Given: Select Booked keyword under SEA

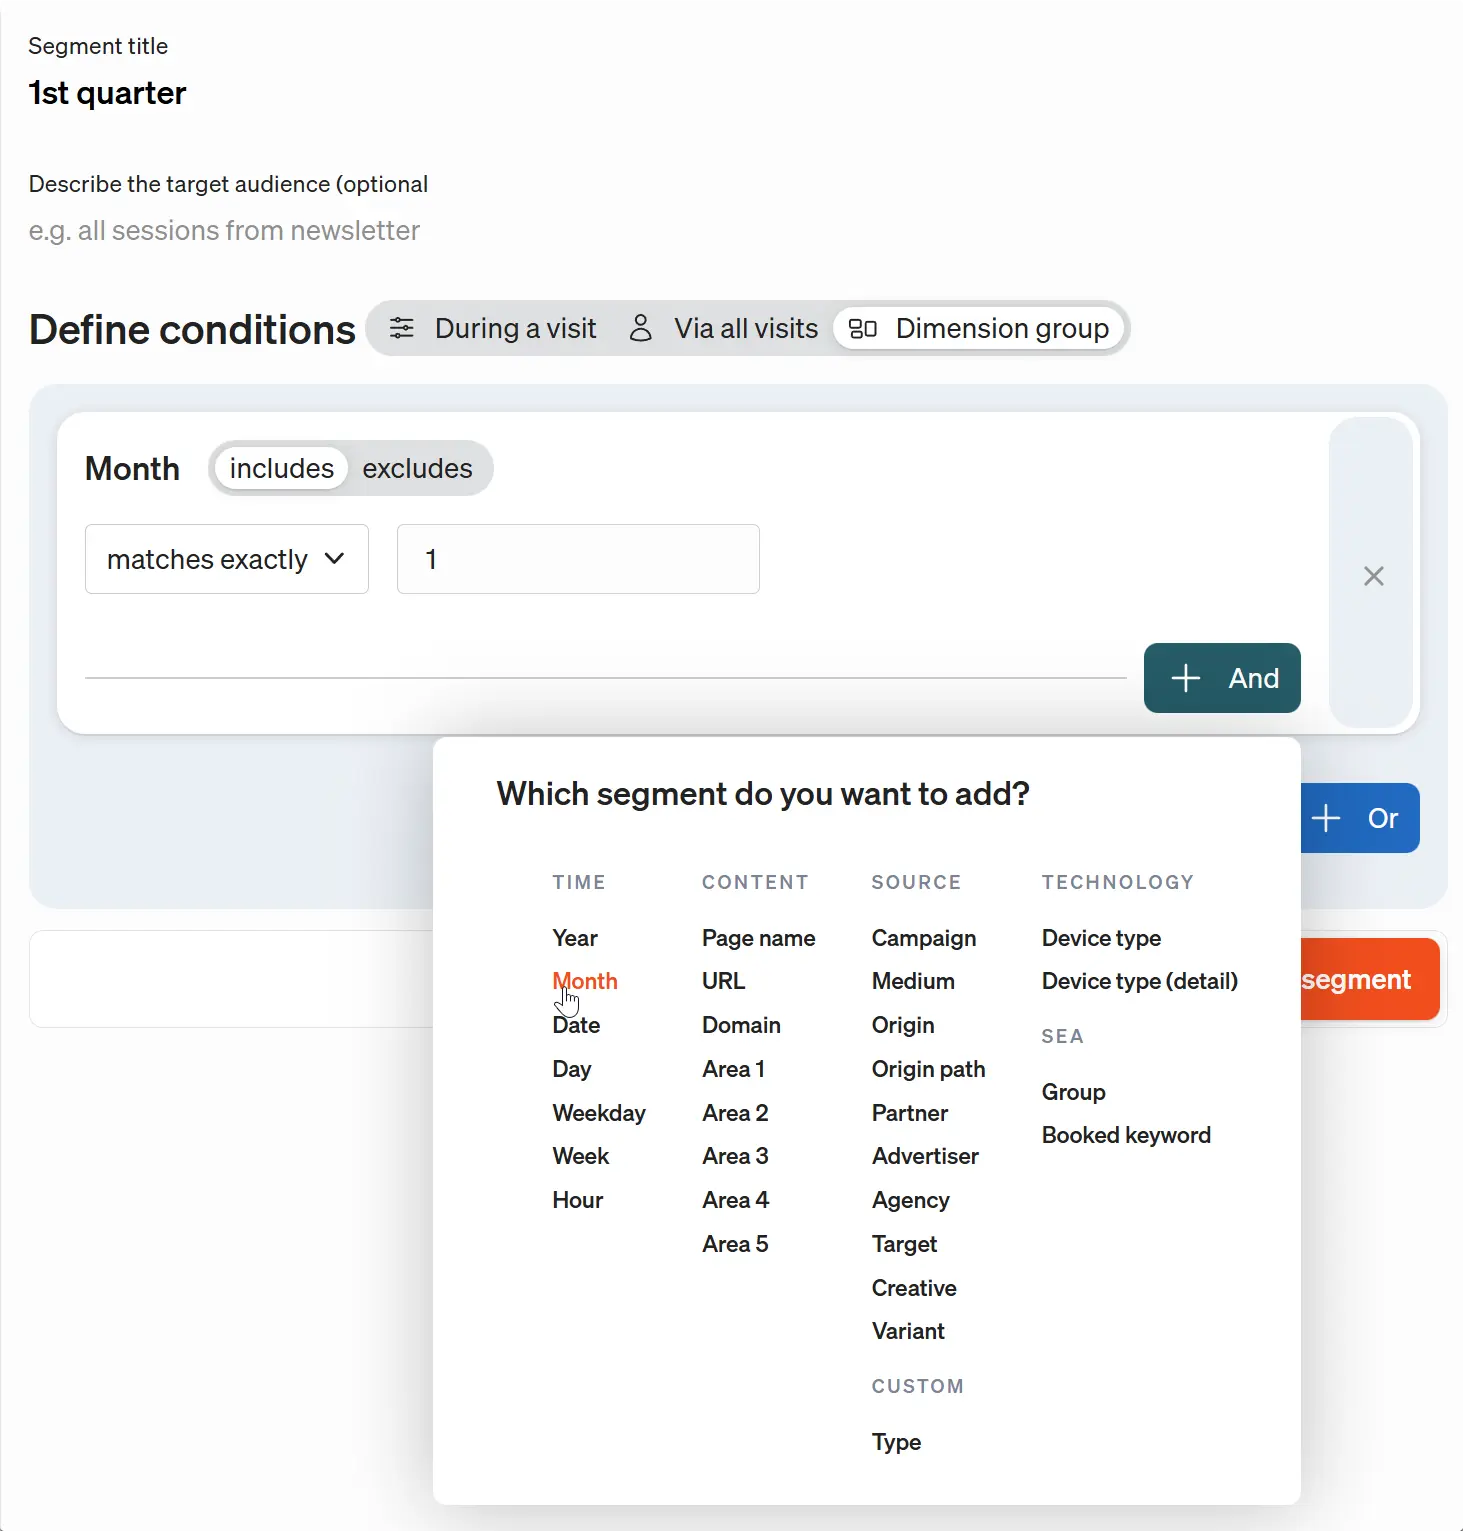Looking at the screenshot, I should 1126,1134.
